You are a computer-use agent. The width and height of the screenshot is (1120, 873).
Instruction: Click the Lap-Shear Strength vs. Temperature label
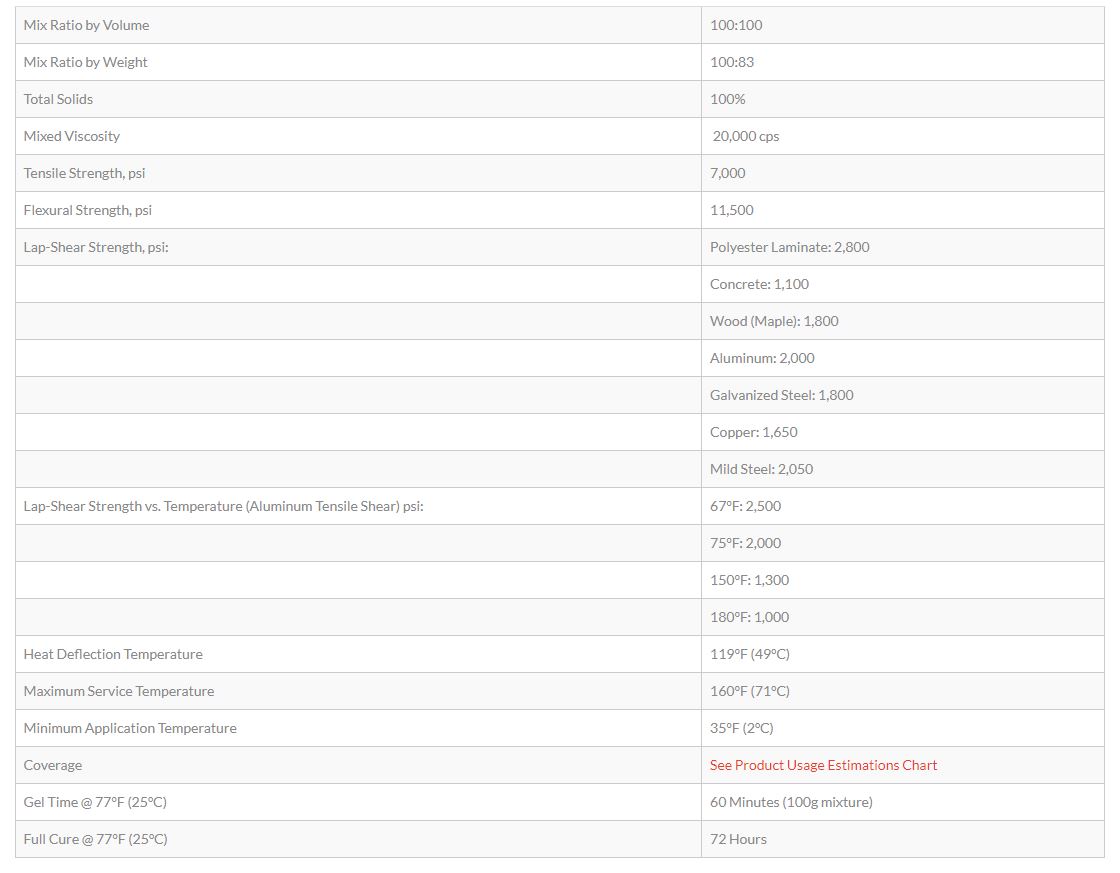tap(223, 506)
